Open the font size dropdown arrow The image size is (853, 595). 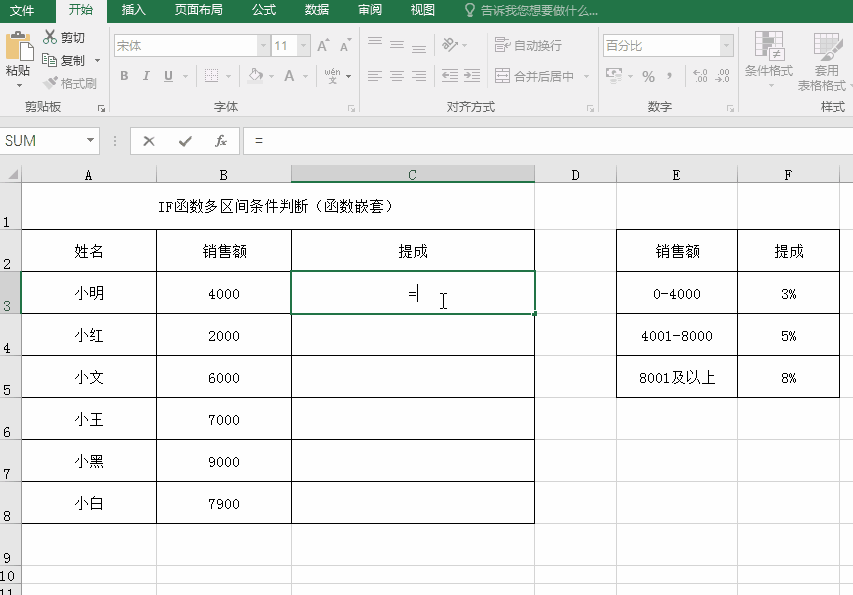[x=304, y=46]
